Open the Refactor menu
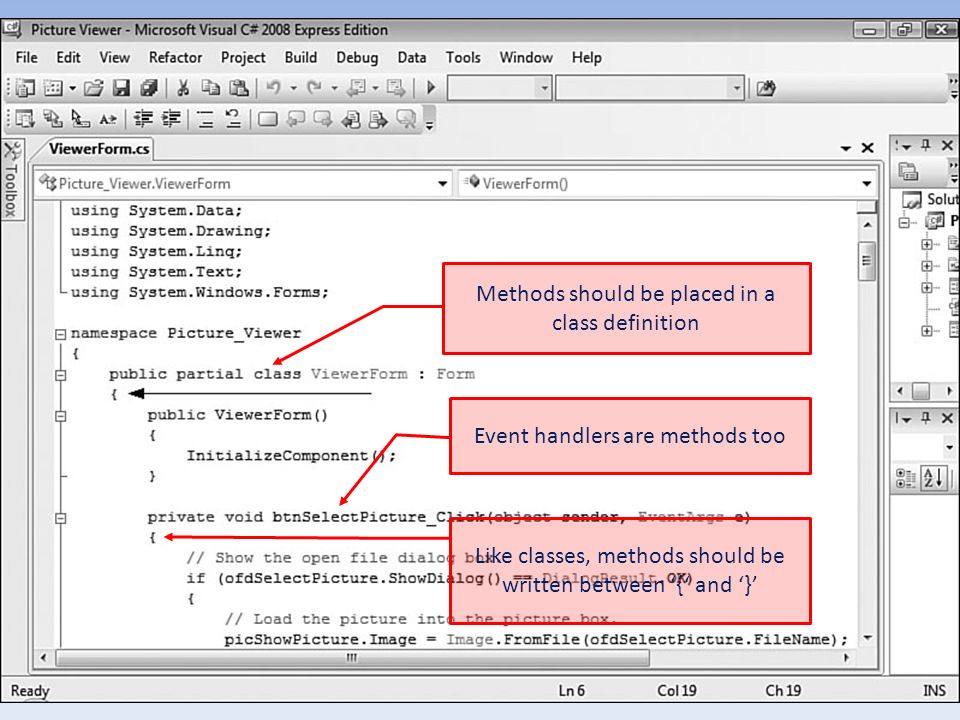The image size is (960, 720). [x=175, y=58]
